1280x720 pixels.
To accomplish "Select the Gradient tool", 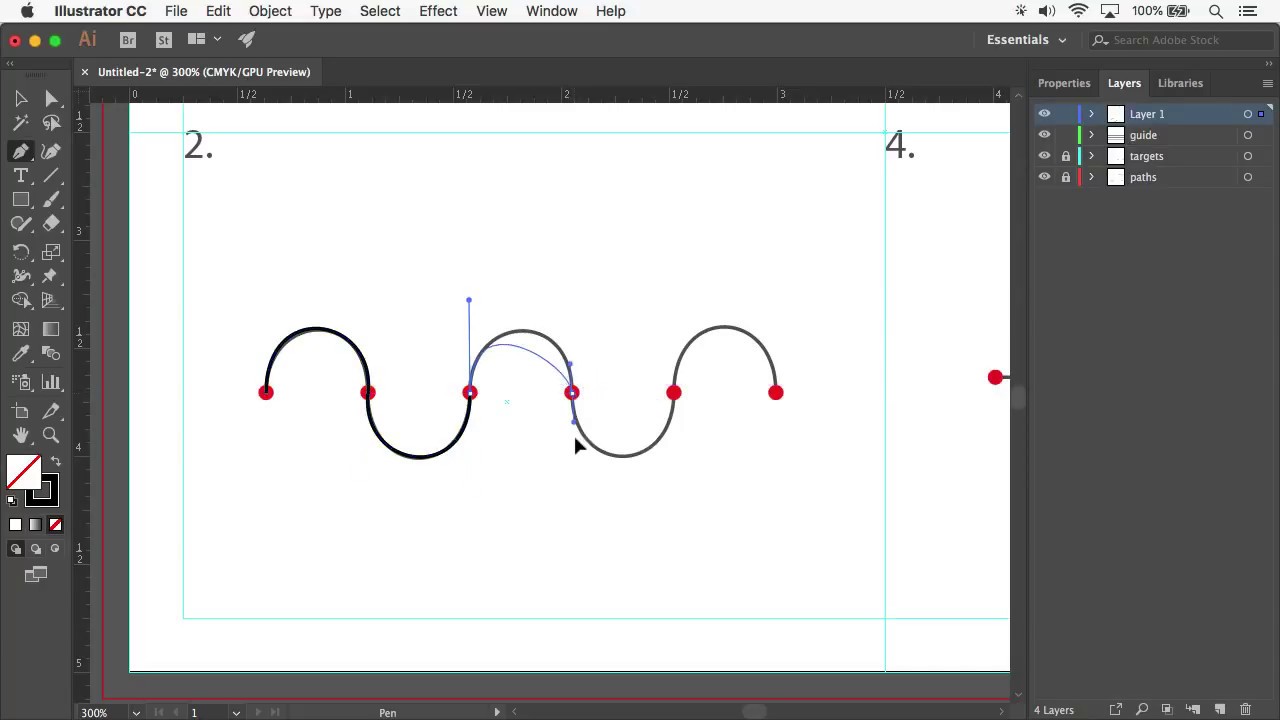I will tap(51, 329).
